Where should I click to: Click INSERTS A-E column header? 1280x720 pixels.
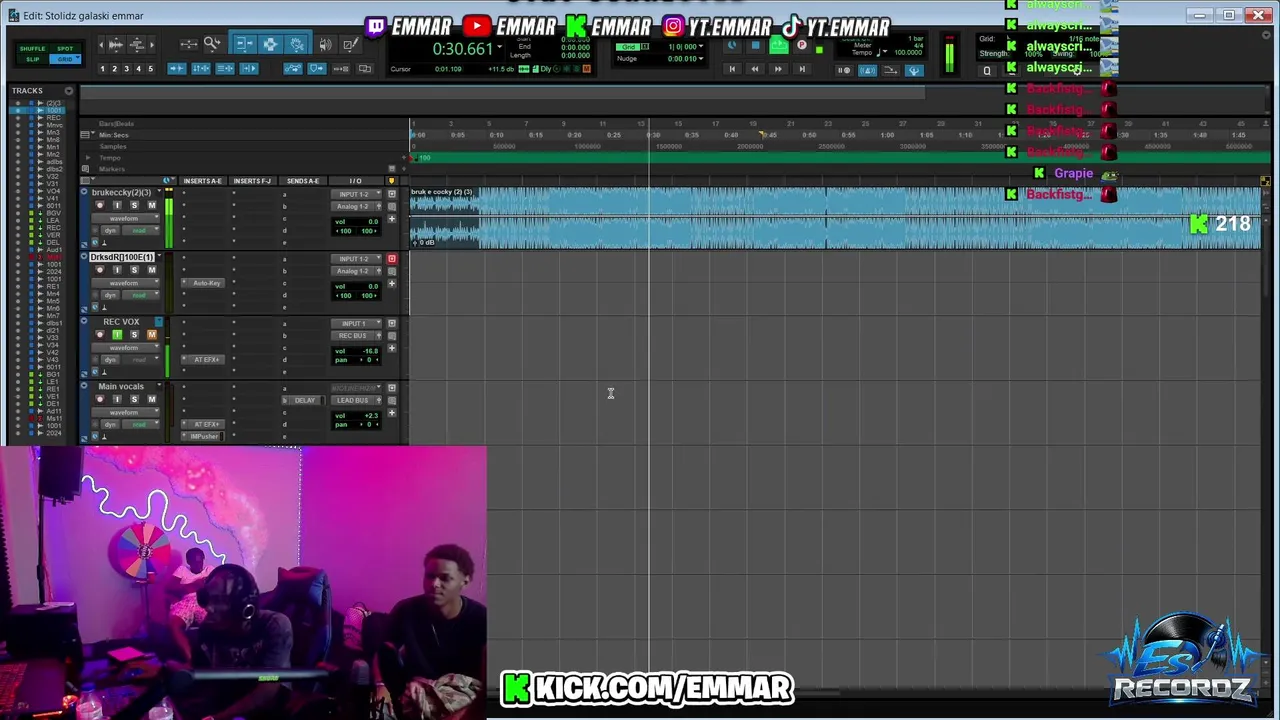click(x=203, y=181)
